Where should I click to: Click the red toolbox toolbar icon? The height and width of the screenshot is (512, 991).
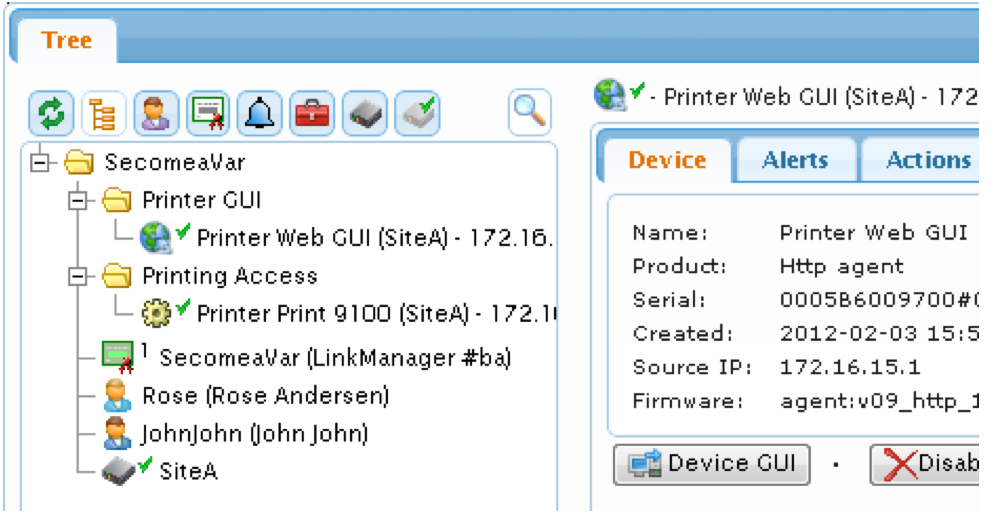pos(312,114)
